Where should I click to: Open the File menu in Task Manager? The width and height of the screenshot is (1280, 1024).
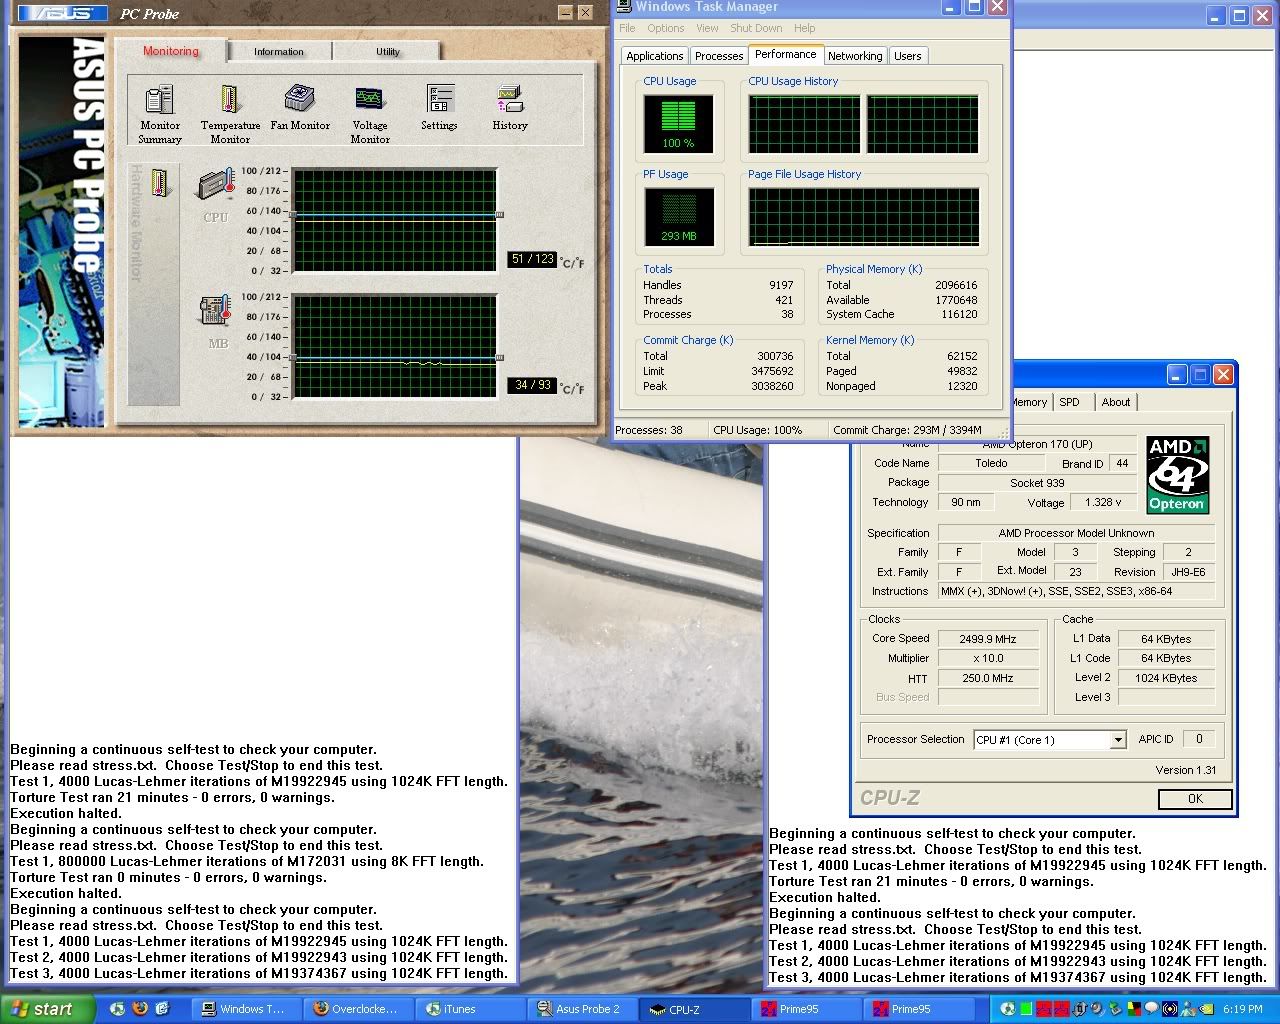[627, 28]
